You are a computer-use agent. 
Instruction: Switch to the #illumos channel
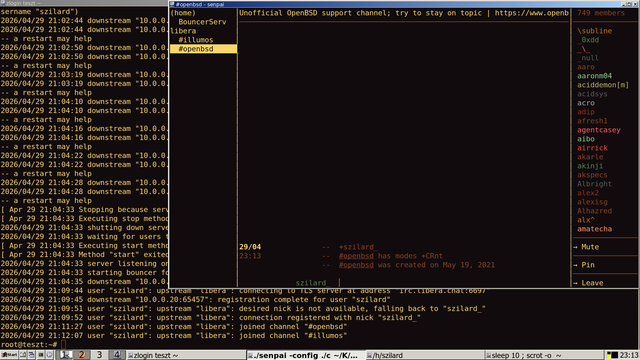pyautogui.click(x=196, y=40)
